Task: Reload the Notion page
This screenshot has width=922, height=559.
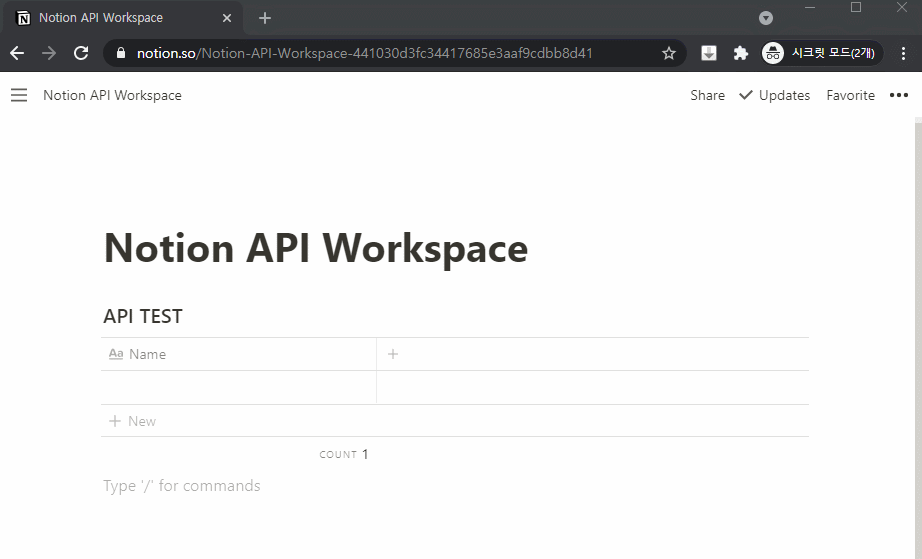Action: coord(81,53)
